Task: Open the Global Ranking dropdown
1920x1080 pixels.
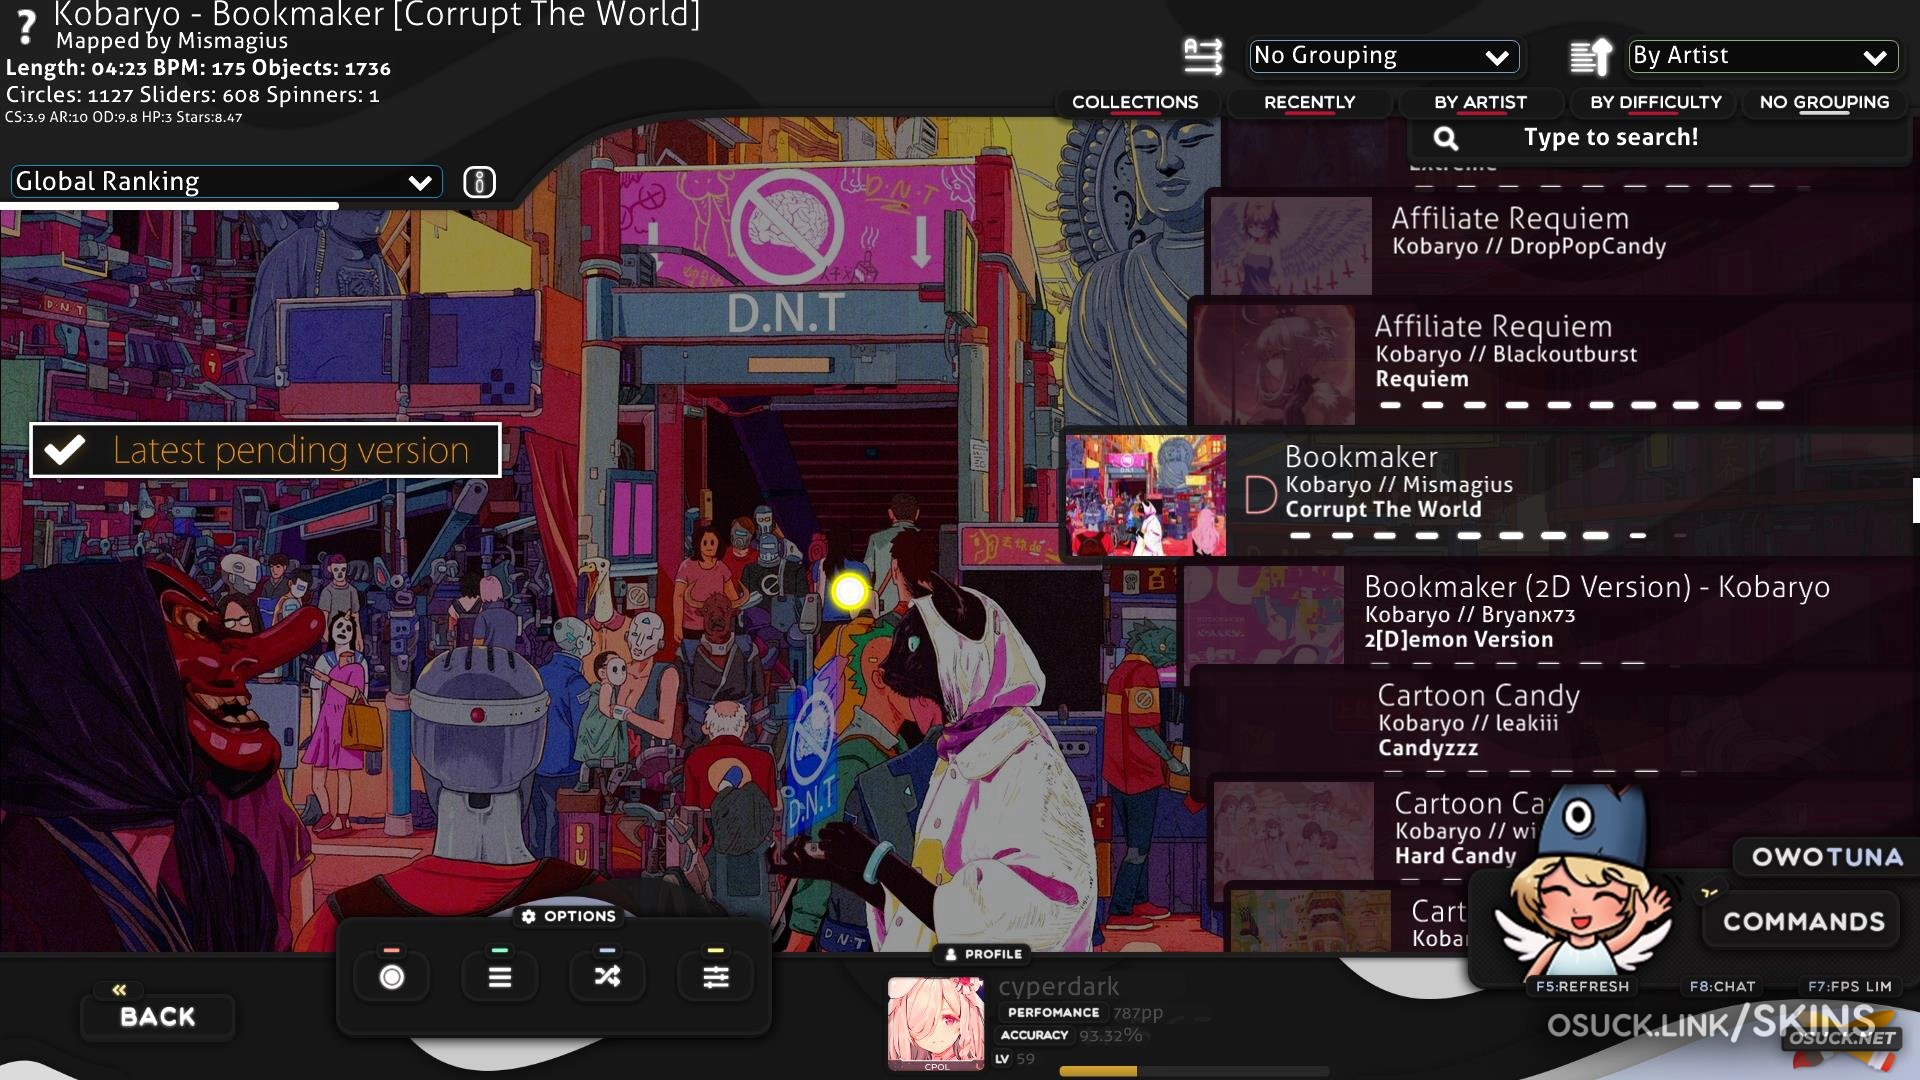Action: (226, 182)
